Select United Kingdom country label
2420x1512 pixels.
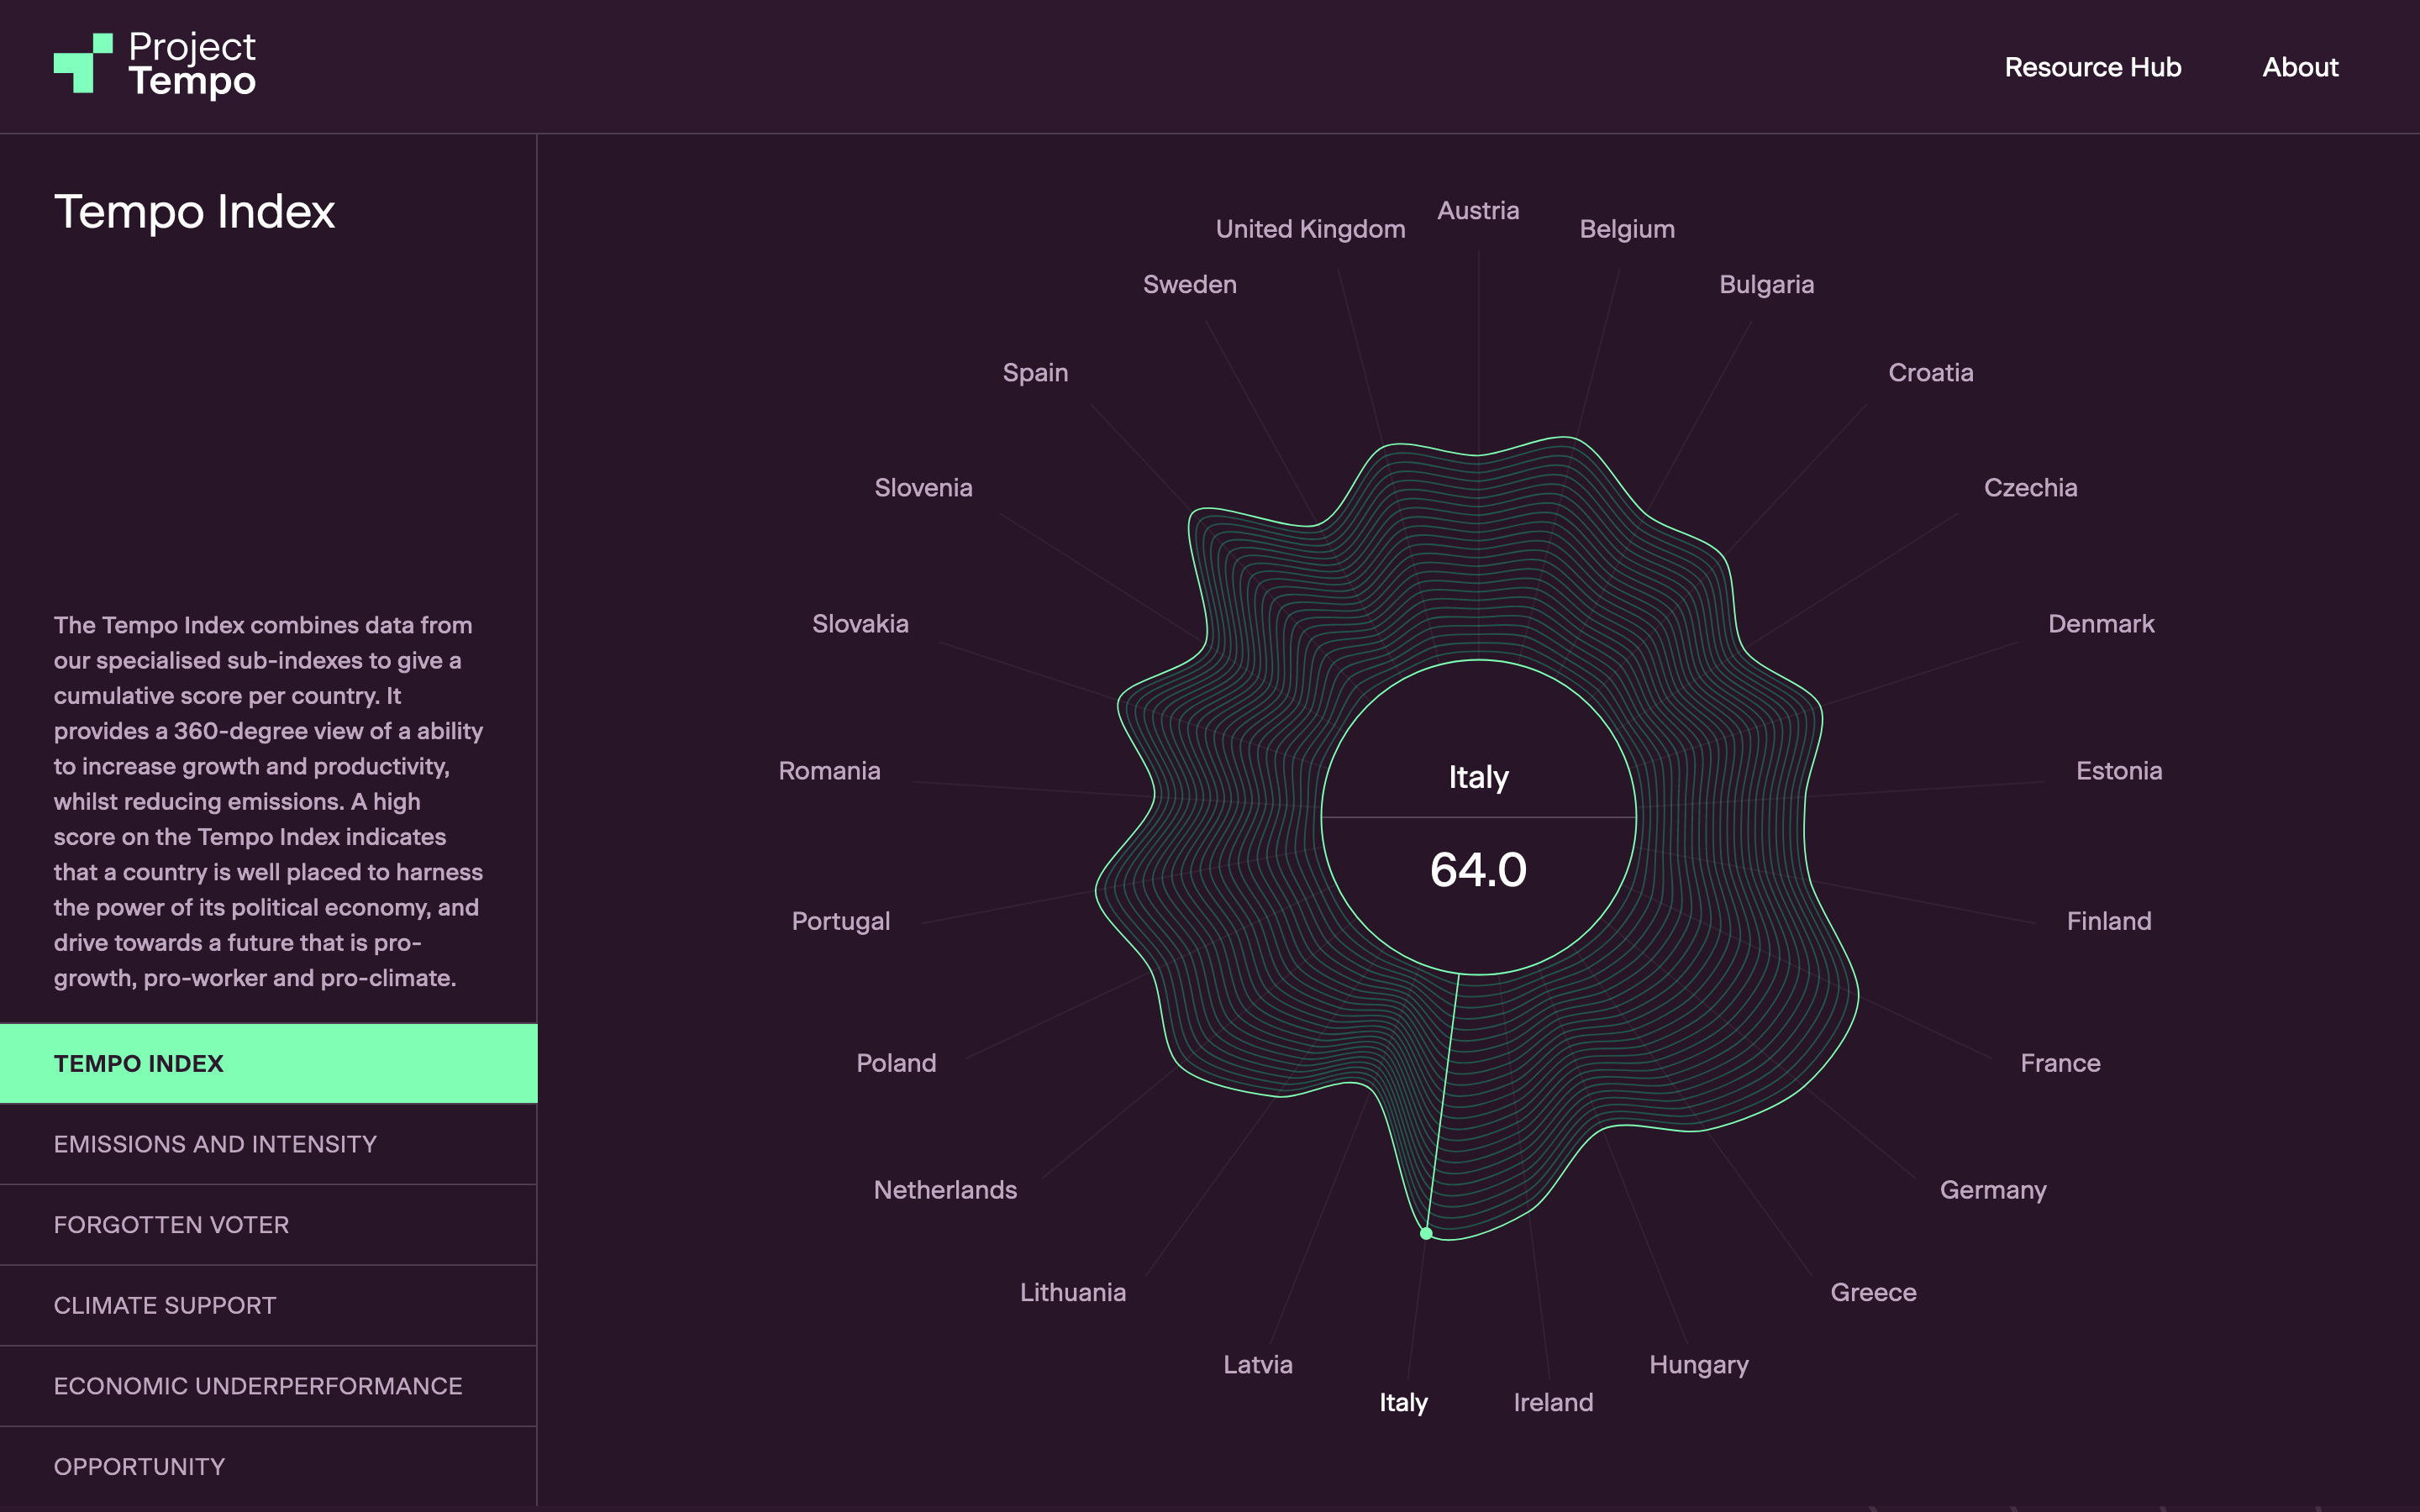tap(1310, 229)
